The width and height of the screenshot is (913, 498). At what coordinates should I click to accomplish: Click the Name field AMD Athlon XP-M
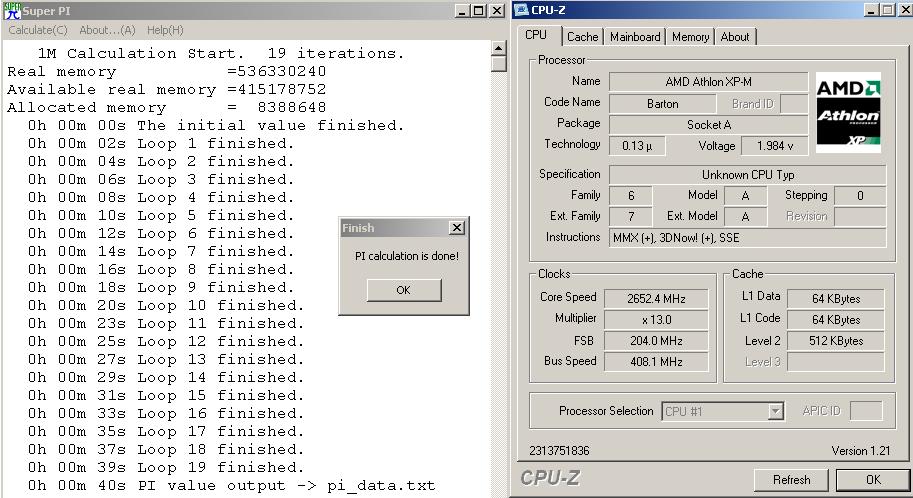pyautogui.click(x=709, y=82)
